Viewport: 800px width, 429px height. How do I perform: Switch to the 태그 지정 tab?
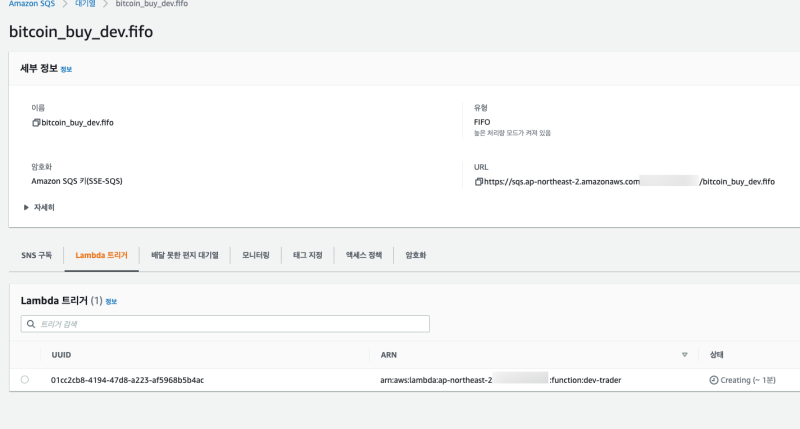tap(307, 255)
